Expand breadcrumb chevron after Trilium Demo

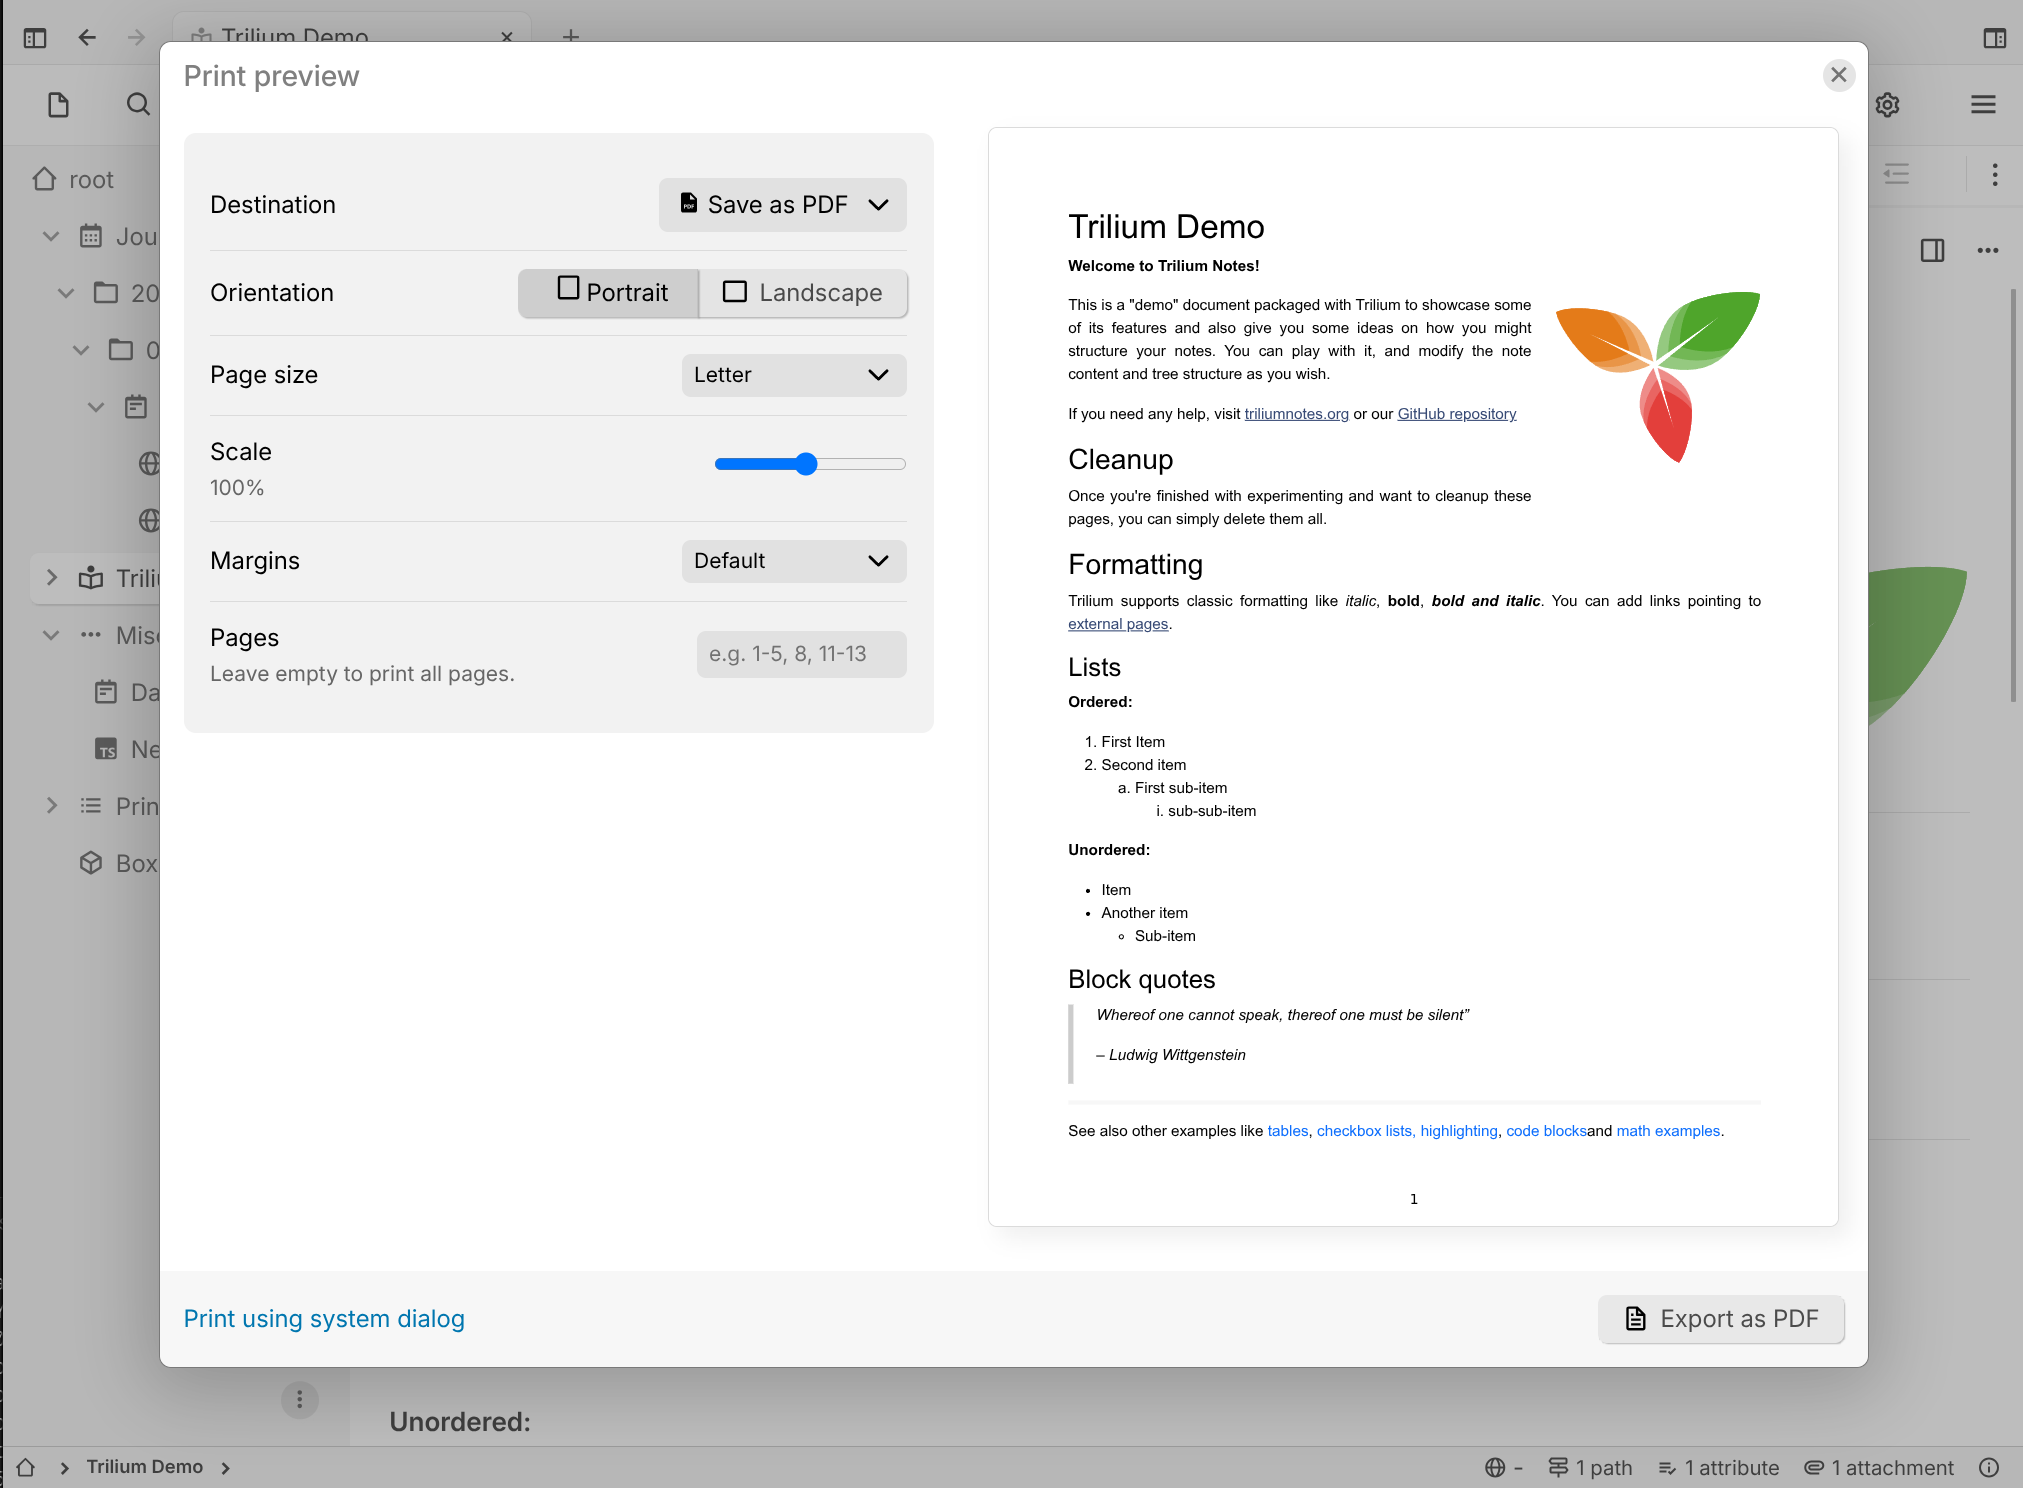click(225, 1468)
